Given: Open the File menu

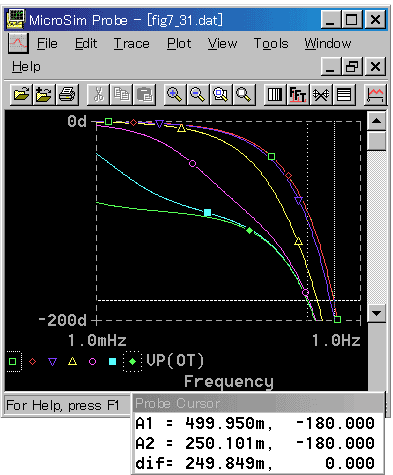Looking at the screenshot, I should pos(47,44).
